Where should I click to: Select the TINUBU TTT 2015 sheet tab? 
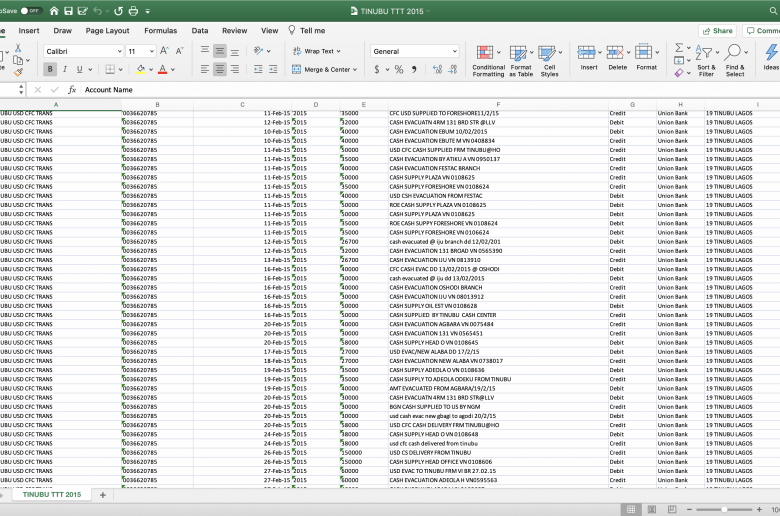(52, 495)
